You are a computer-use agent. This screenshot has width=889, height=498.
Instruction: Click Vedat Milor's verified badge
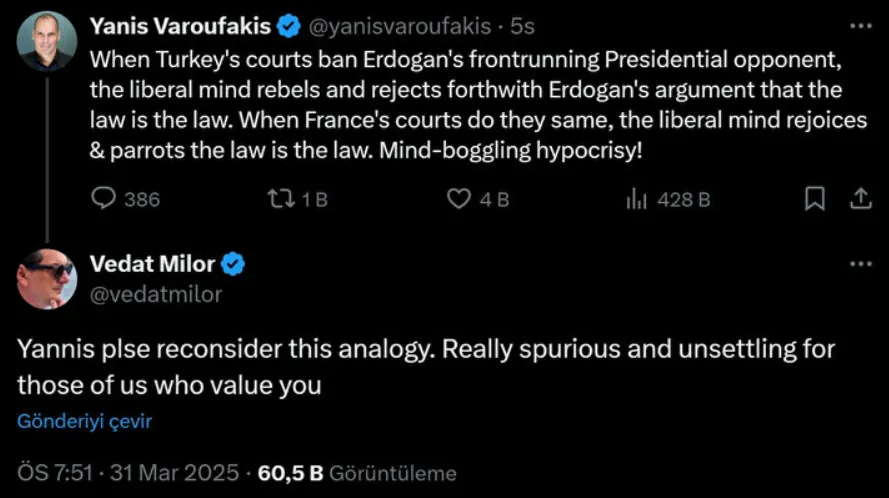coord(233,265)
